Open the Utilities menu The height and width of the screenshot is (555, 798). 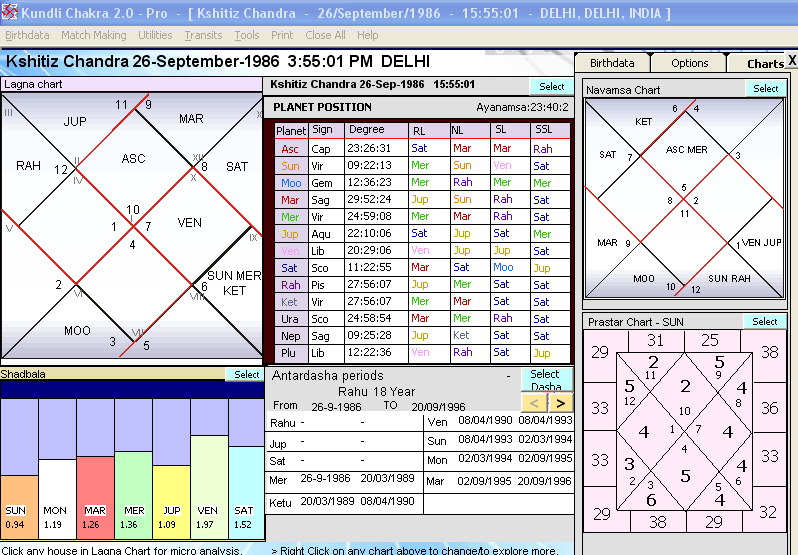pos(155,35)
